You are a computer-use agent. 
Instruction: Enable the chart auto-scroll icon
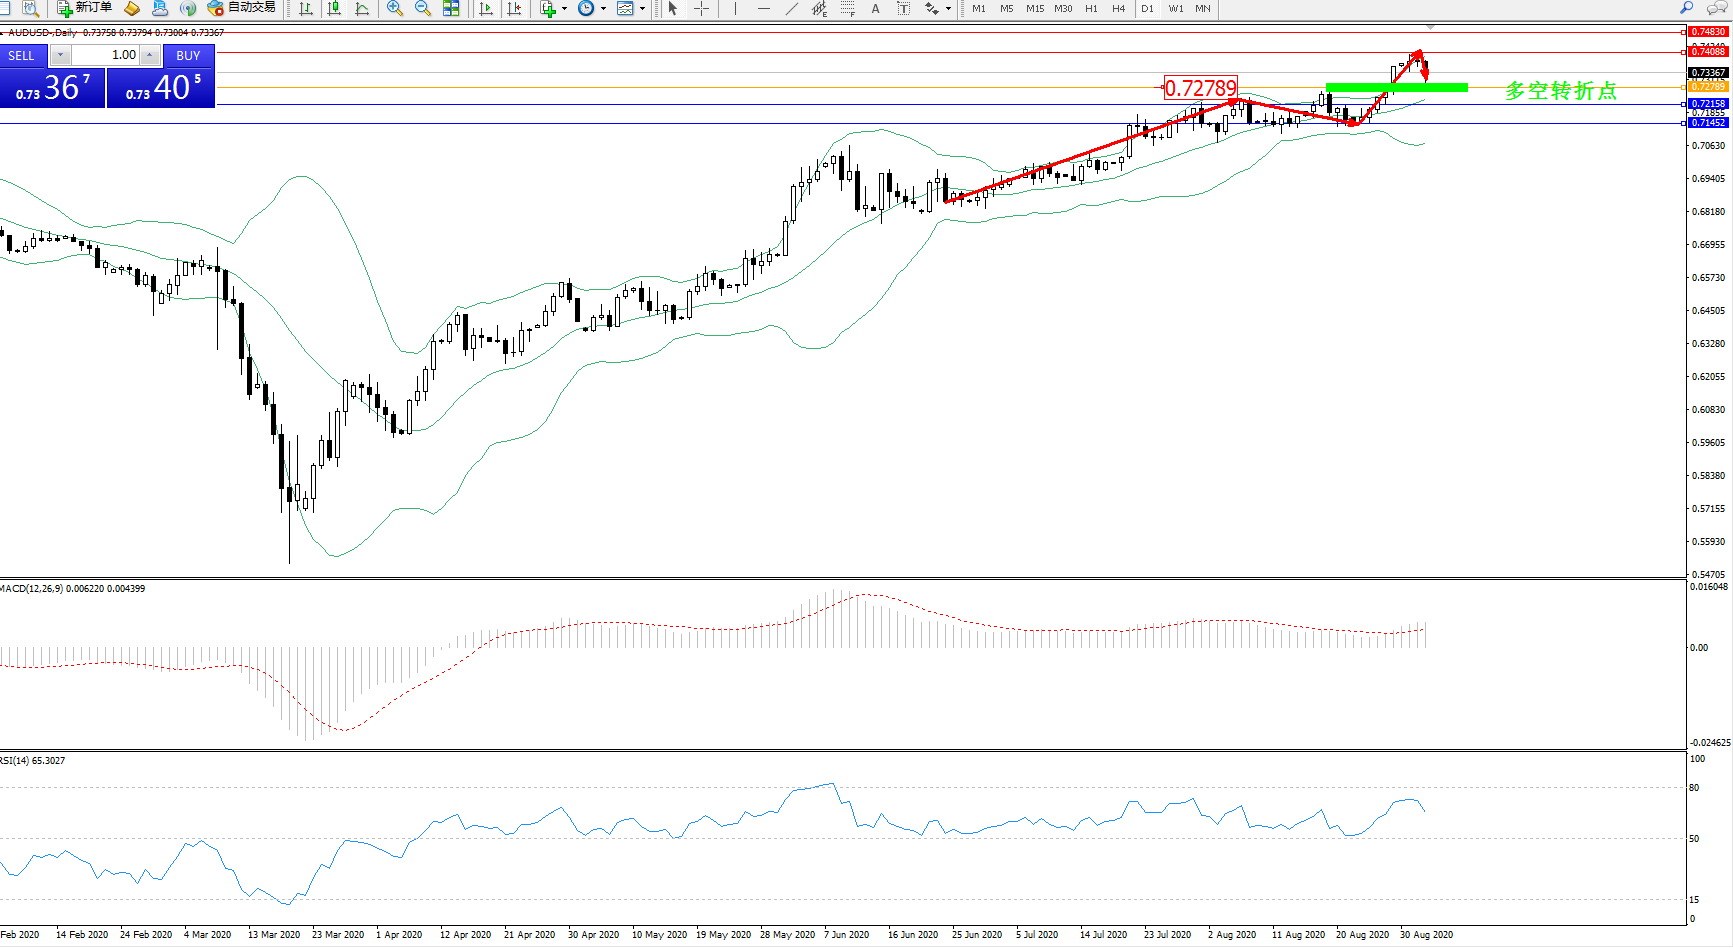click(x=486, y=8)
